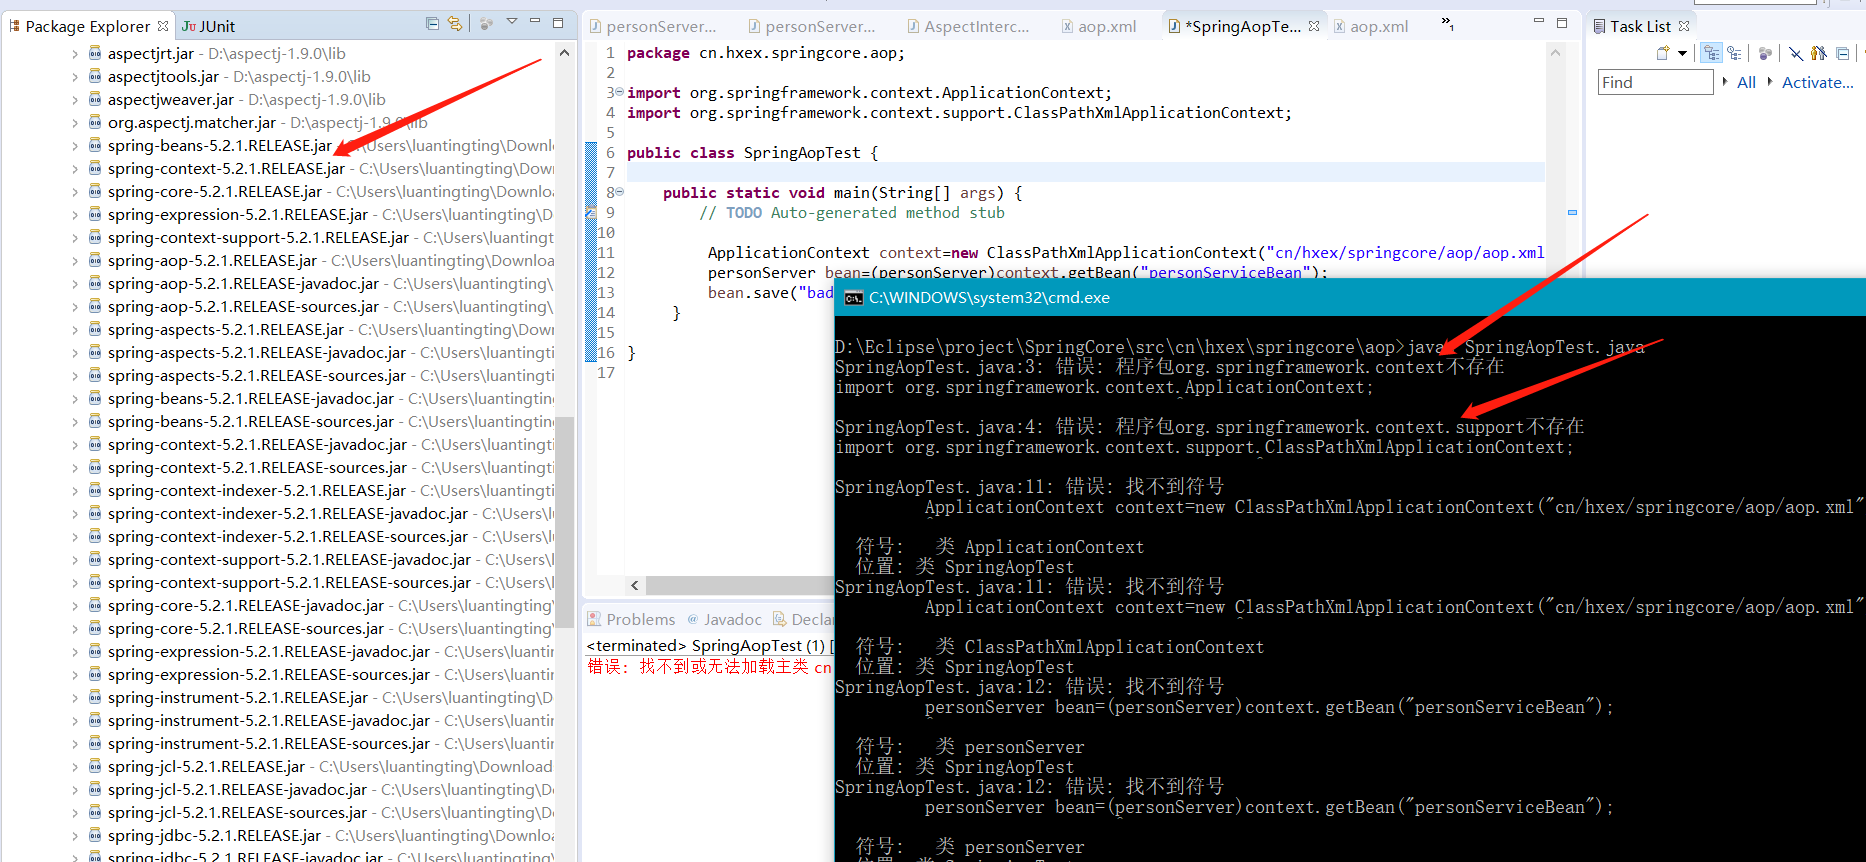Click Package Explorer scroll up arrow
1866x862 pixels.
(564, 53)
